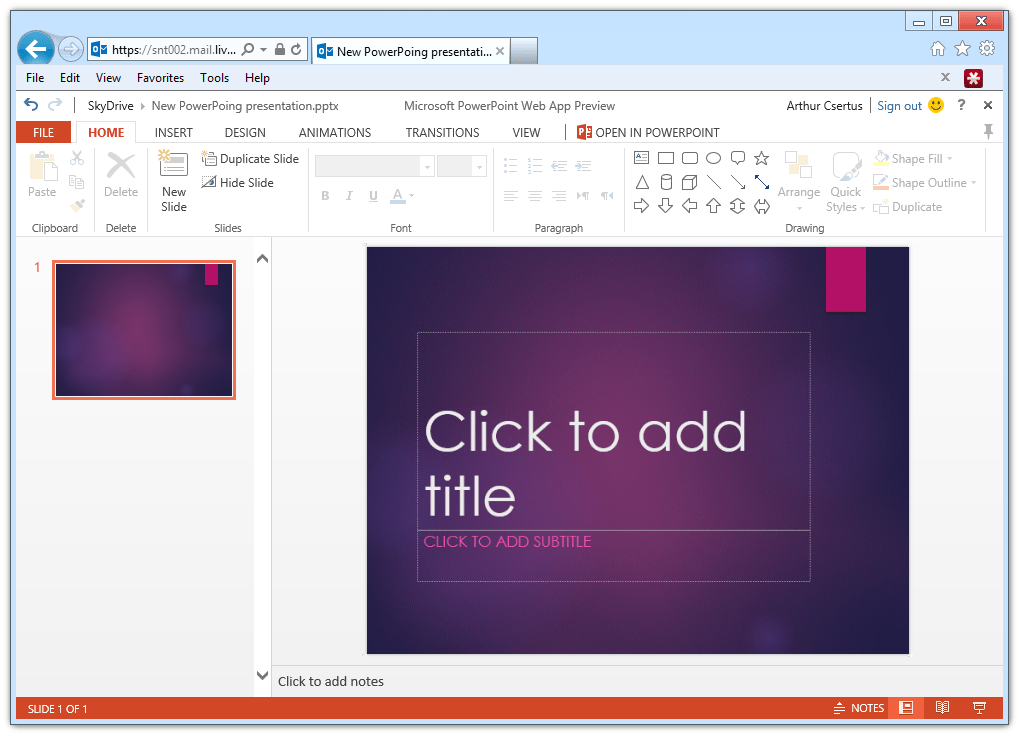Center align text
This screenshot has width=1019, height=736.
(x=535, y=196)
